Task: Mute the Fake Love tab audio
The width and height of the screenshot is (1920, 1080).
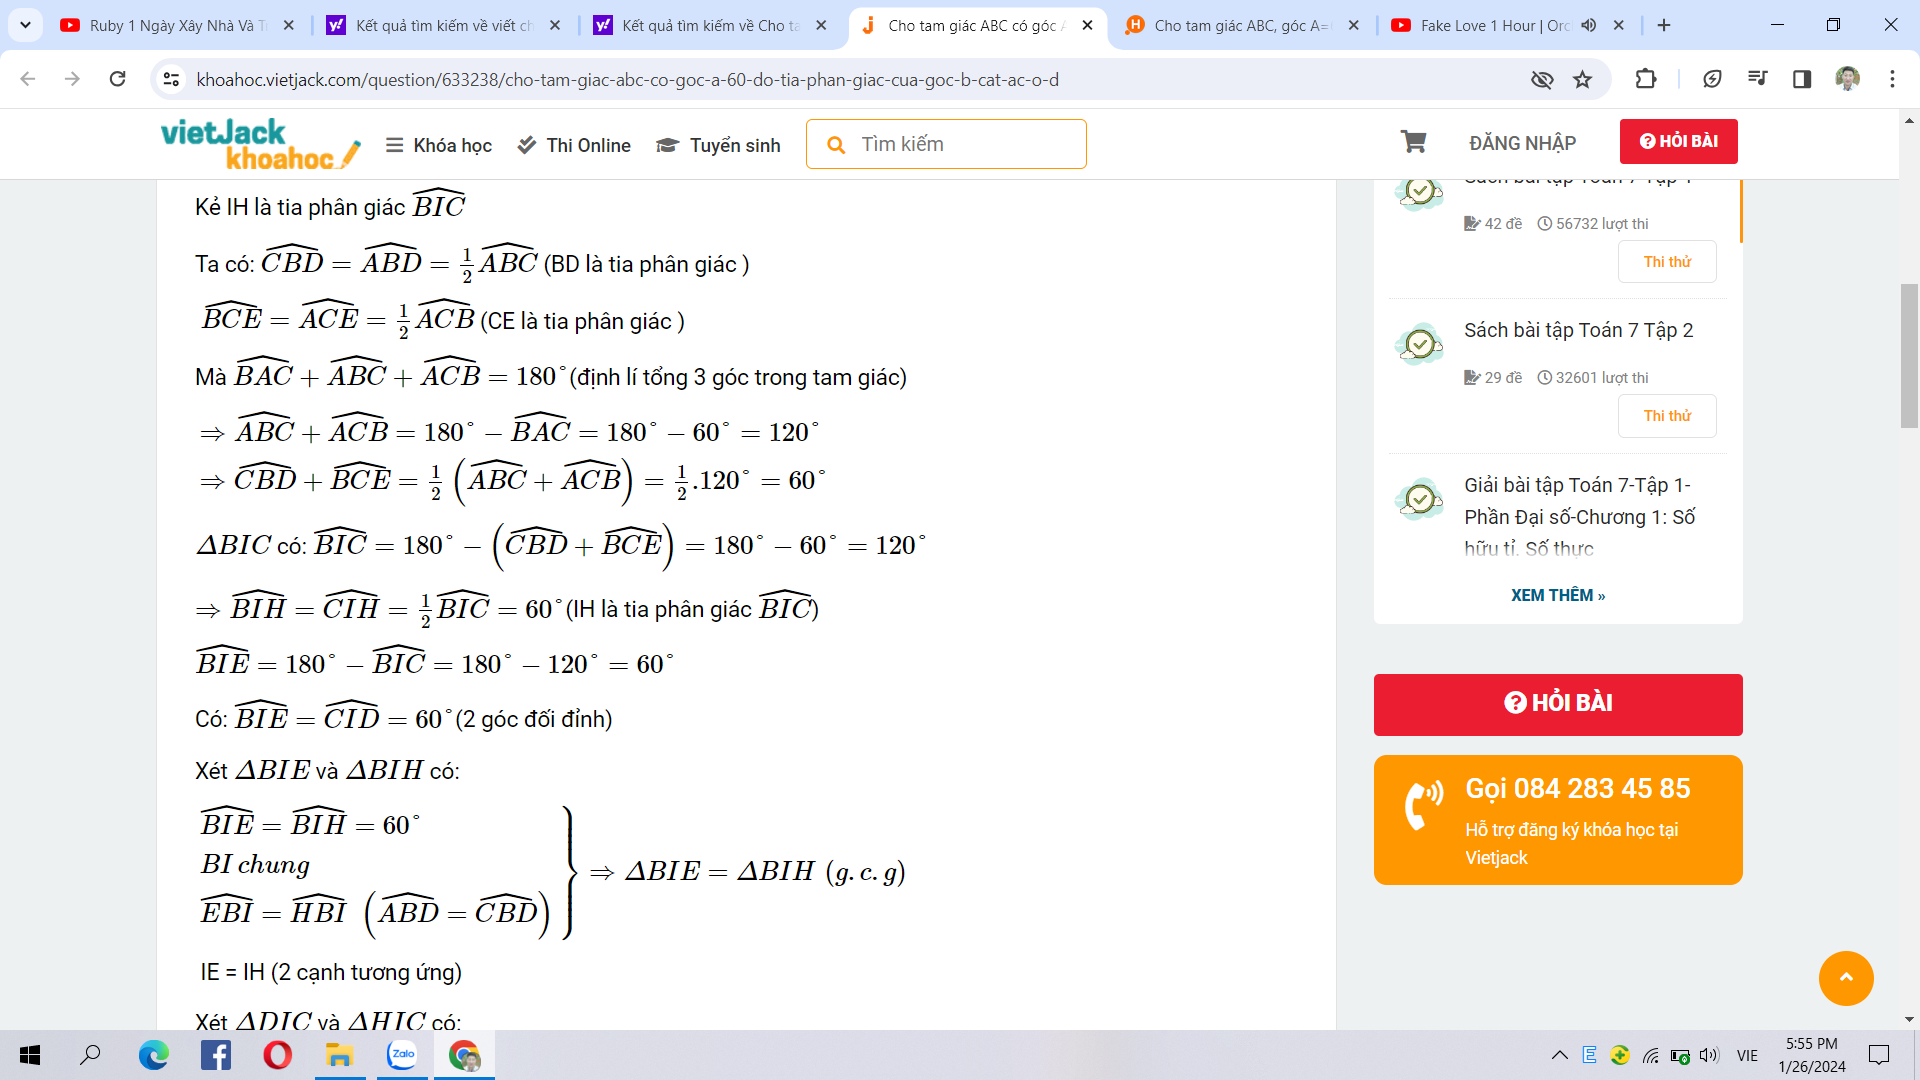Action: 1589,26
